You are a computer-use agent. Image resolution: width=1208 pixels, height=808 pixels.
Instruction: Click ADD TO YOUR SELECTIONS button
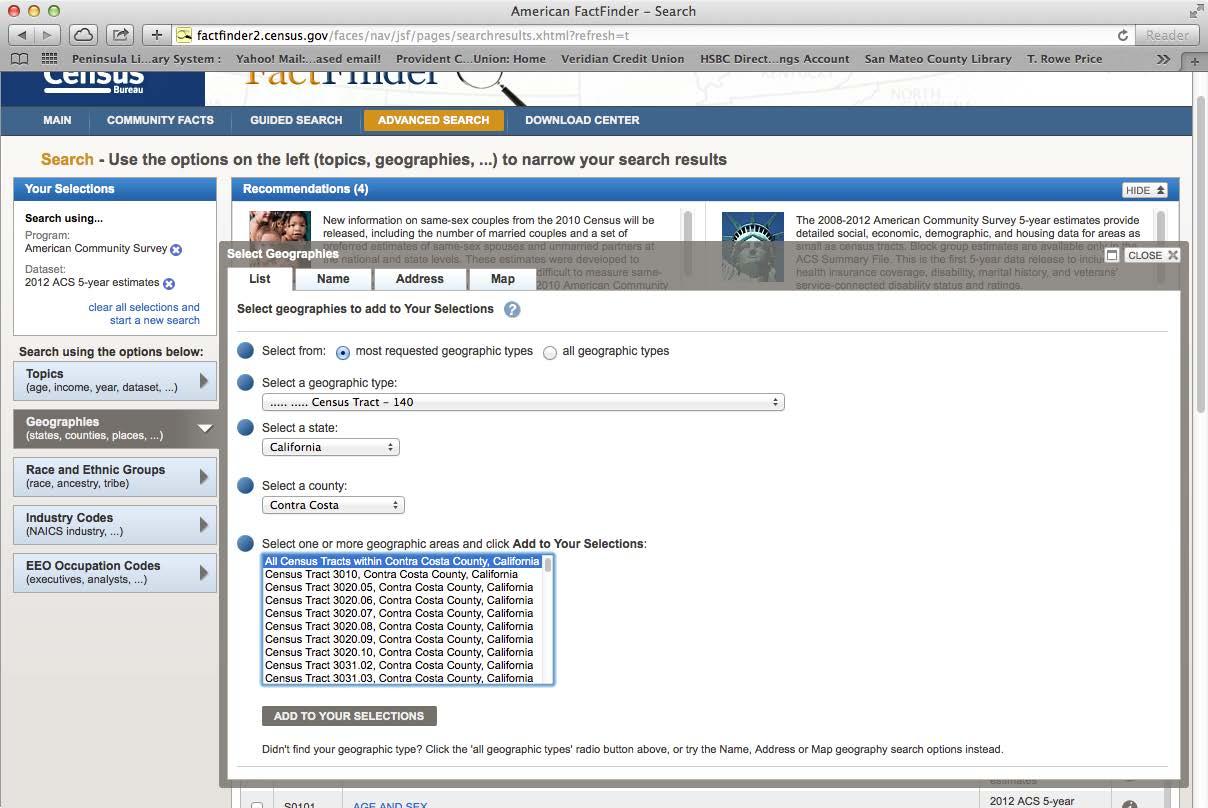349,716
